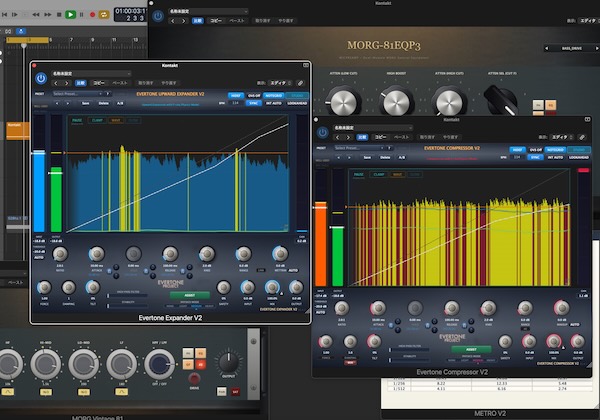
Task: Go to next setting in Expander header
Action: point(67,83)
